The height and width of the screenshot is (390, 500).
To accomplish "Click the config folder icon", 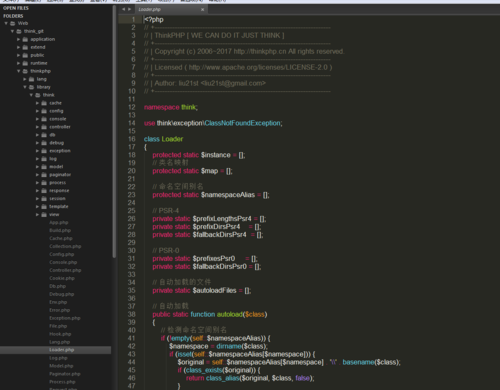I will [x=44, y=111].
